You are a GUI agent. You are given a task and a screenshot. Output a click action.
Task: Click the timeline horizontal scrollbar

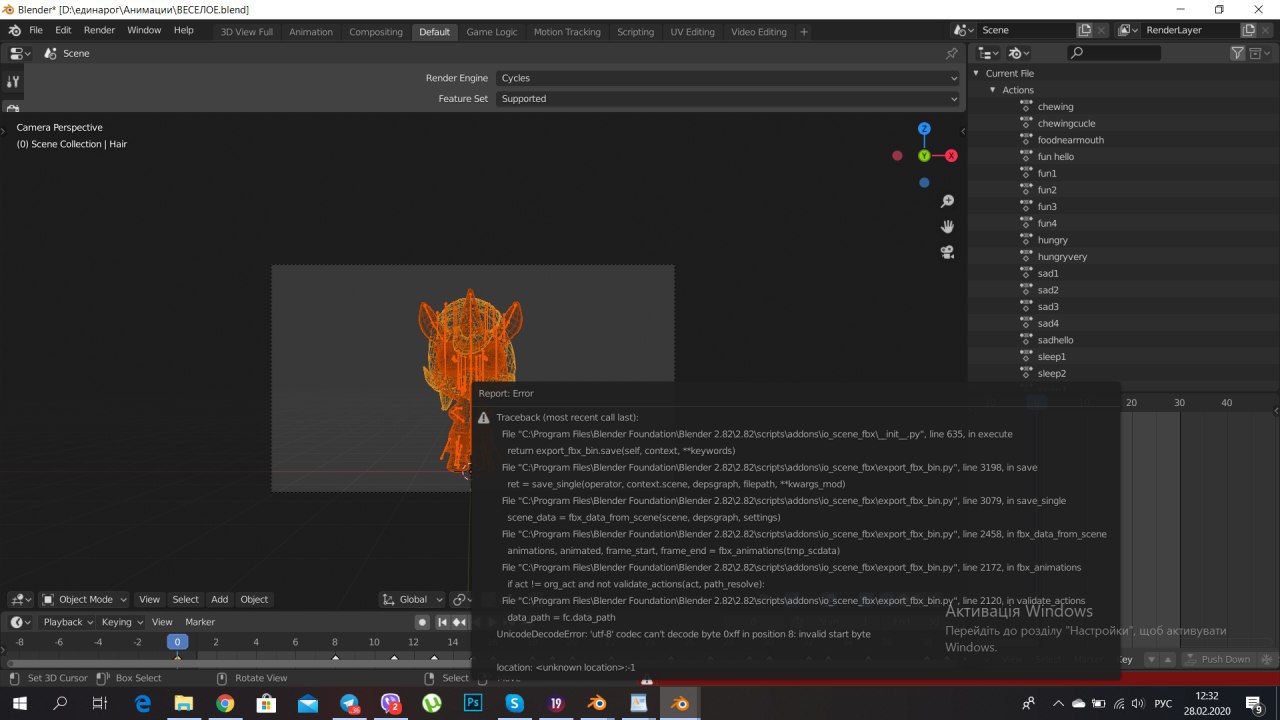[x=238, y=664]
